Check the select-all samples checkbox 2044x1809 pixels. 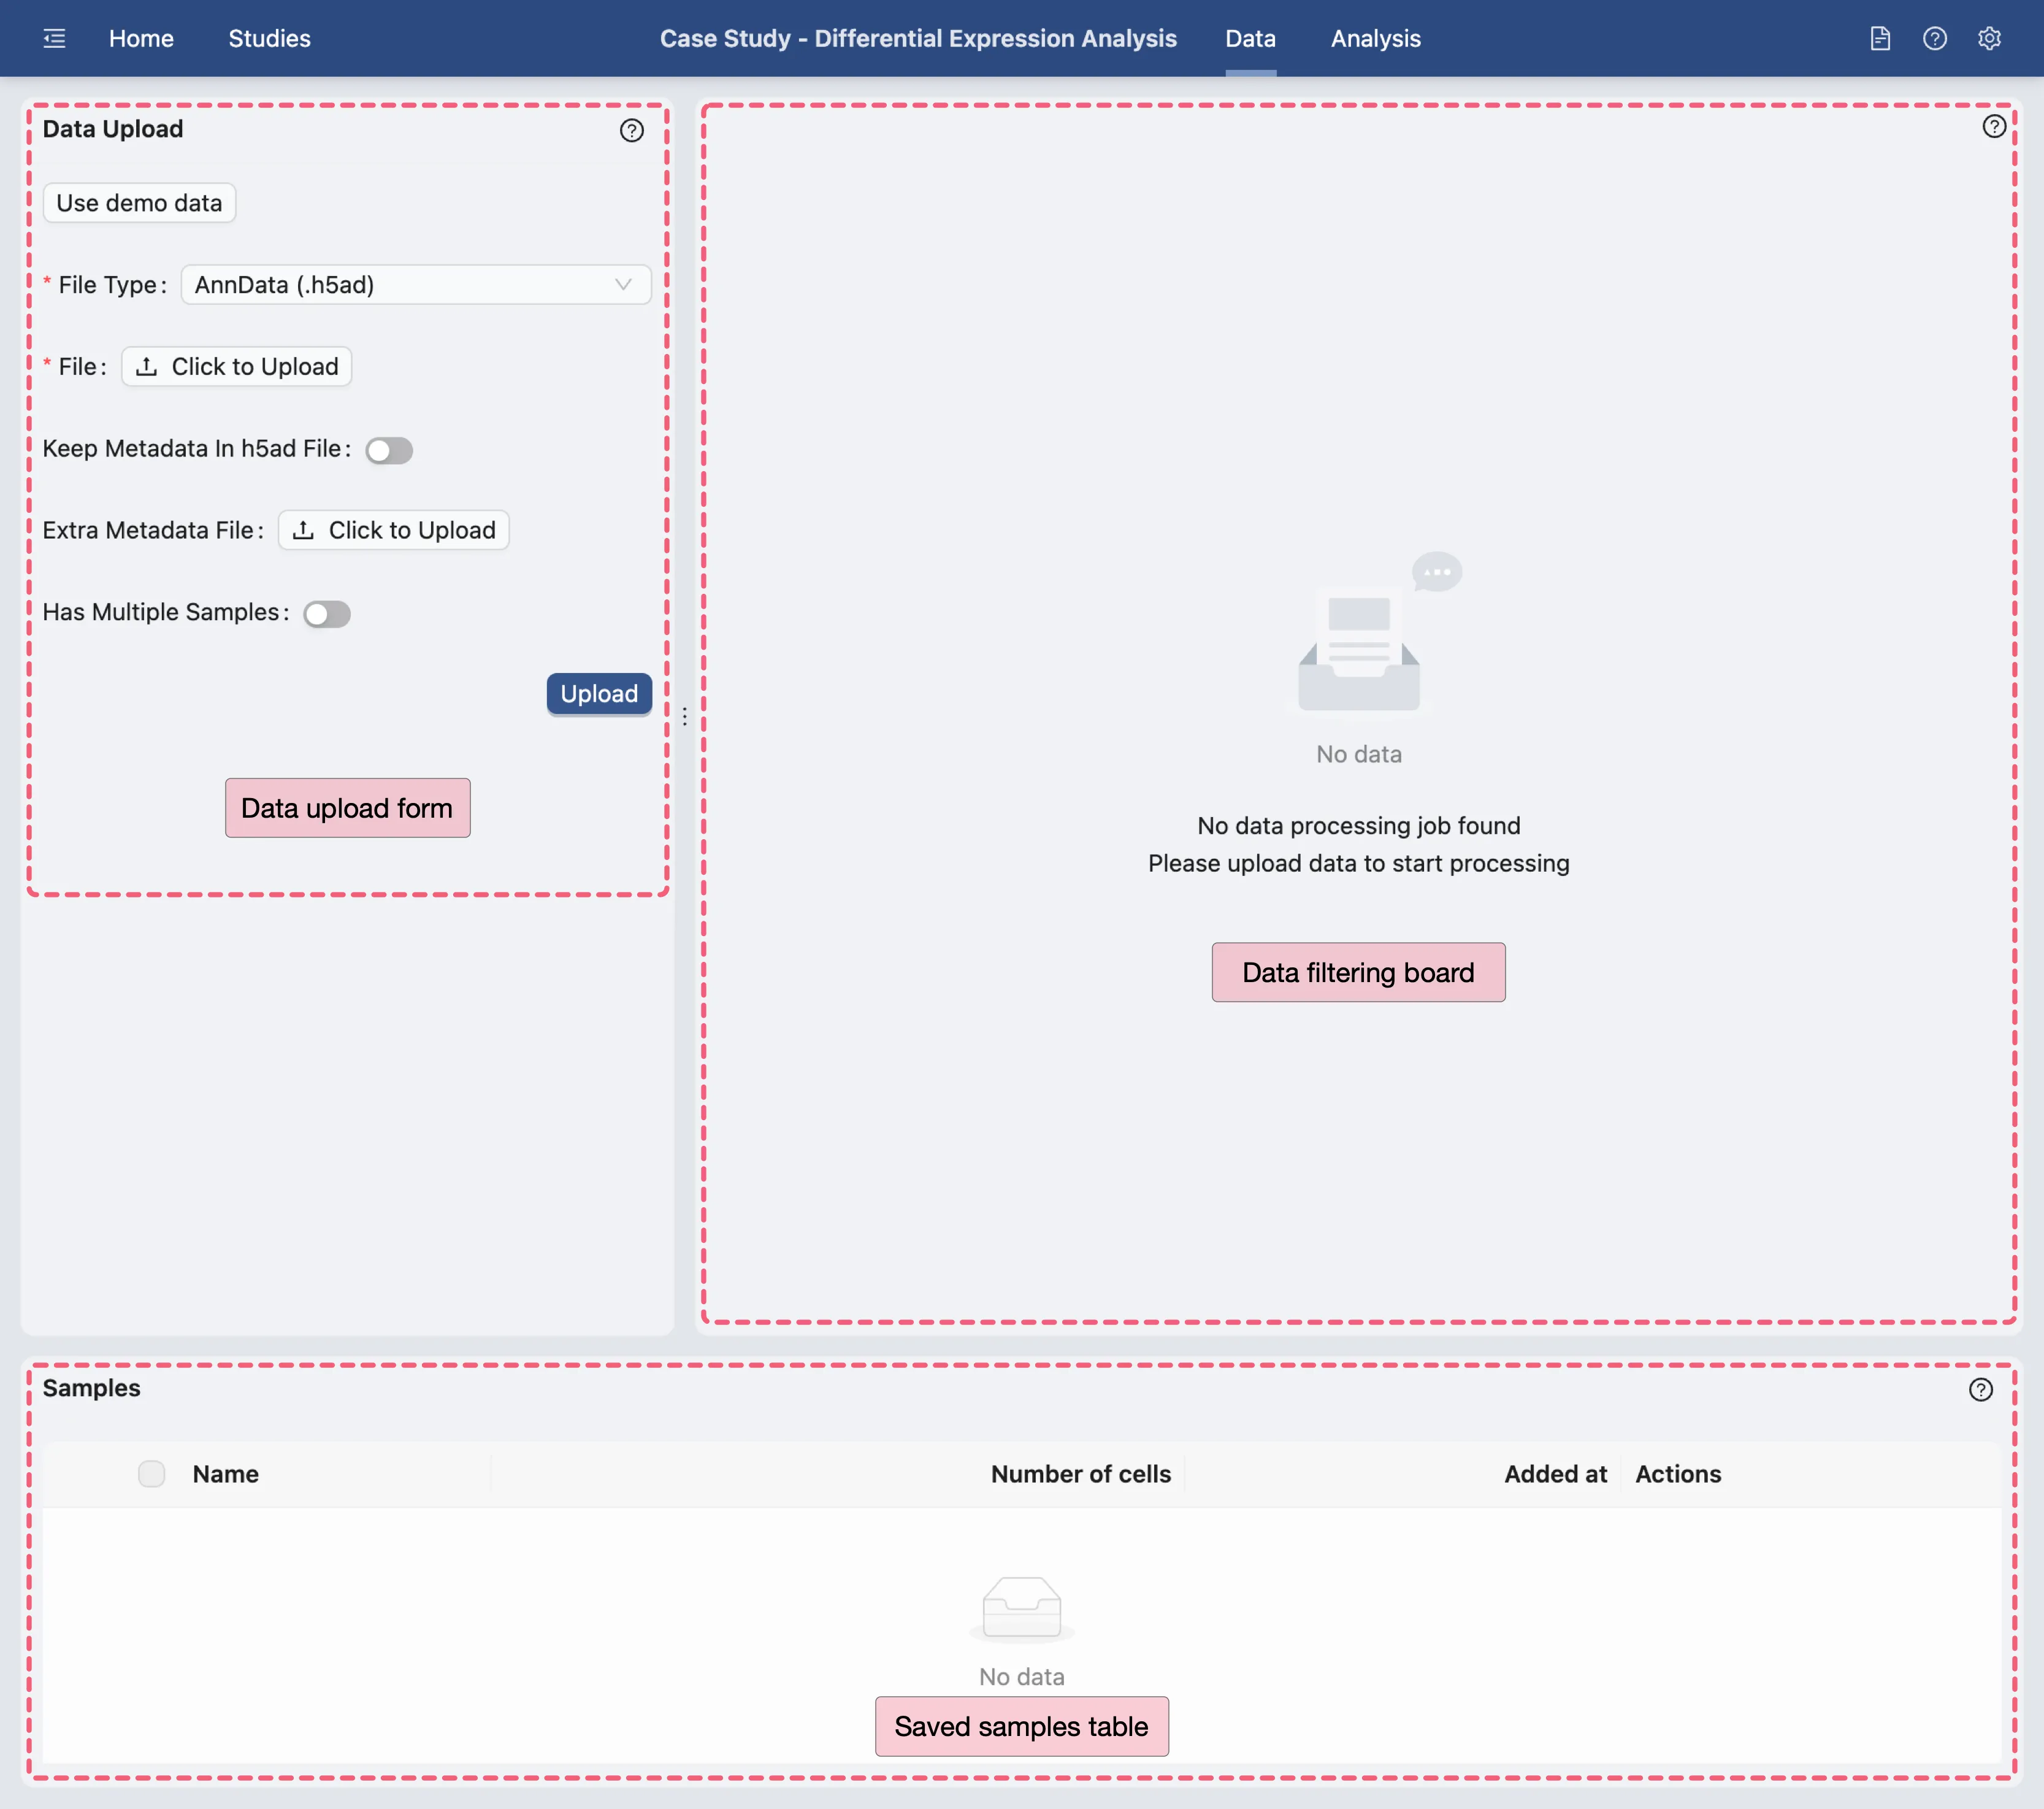click(x=151, y=1474)
